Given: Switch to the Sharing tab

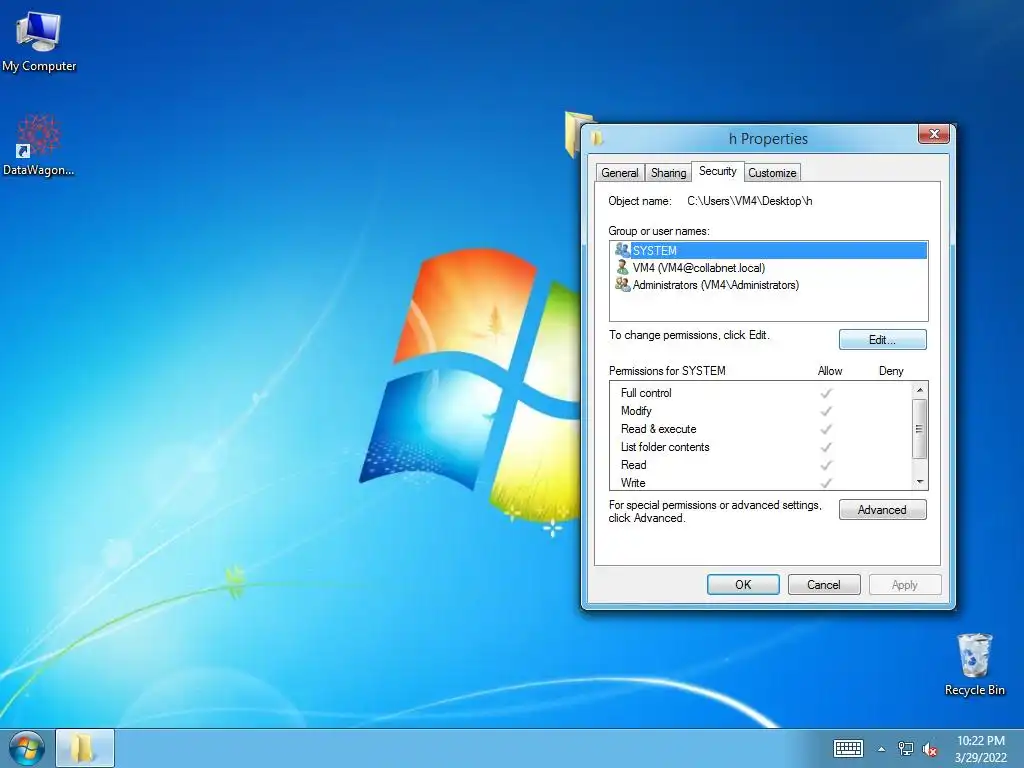Looking at the screenshot, I should (668, 173).
